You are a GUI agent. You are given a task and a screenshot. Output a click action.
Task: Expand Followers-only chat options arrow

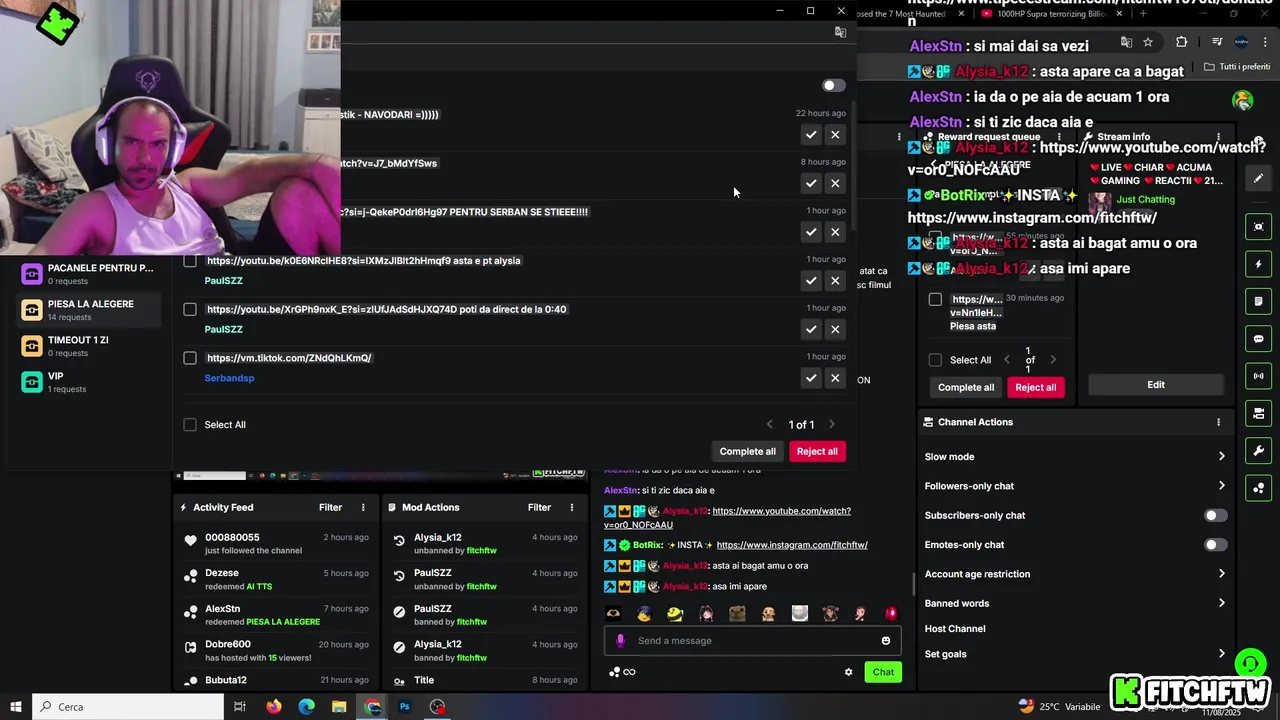tap(1221, 486)
